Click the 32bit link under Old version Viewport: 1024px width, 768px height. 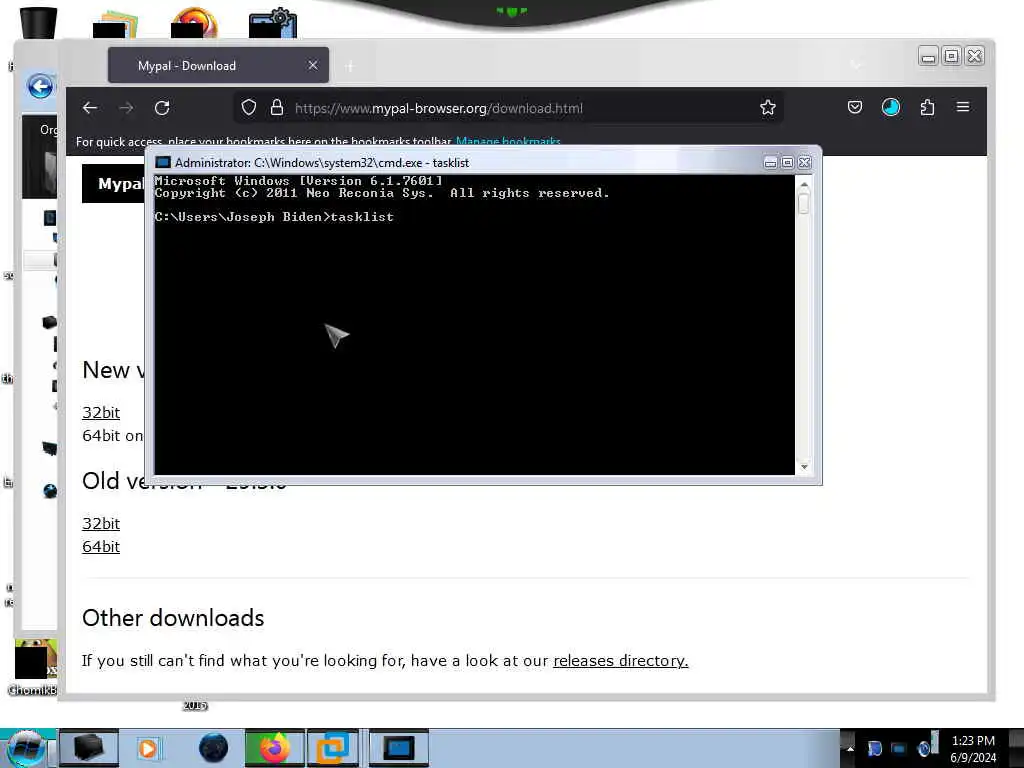pyautogui.click(x=101, y=524)
